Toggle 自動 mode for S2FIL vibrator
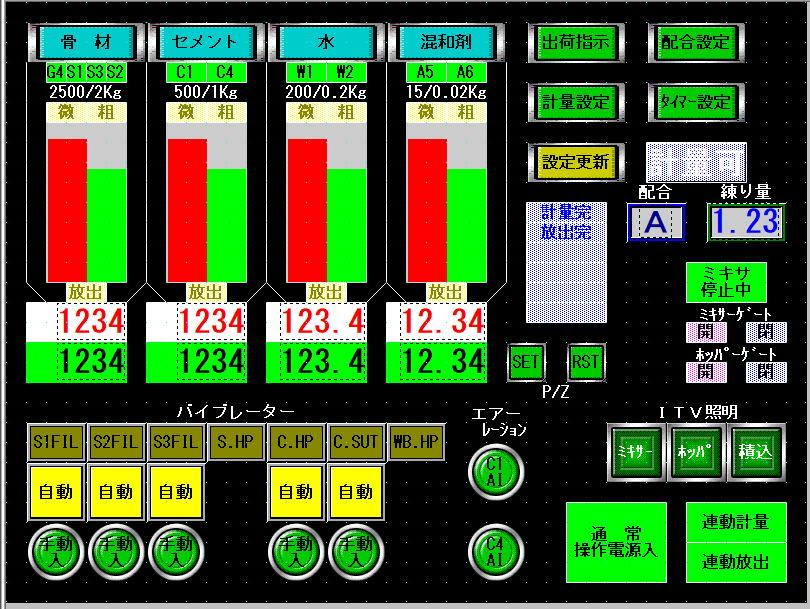This screenshot has height=609, width=810. coord(115,492)
